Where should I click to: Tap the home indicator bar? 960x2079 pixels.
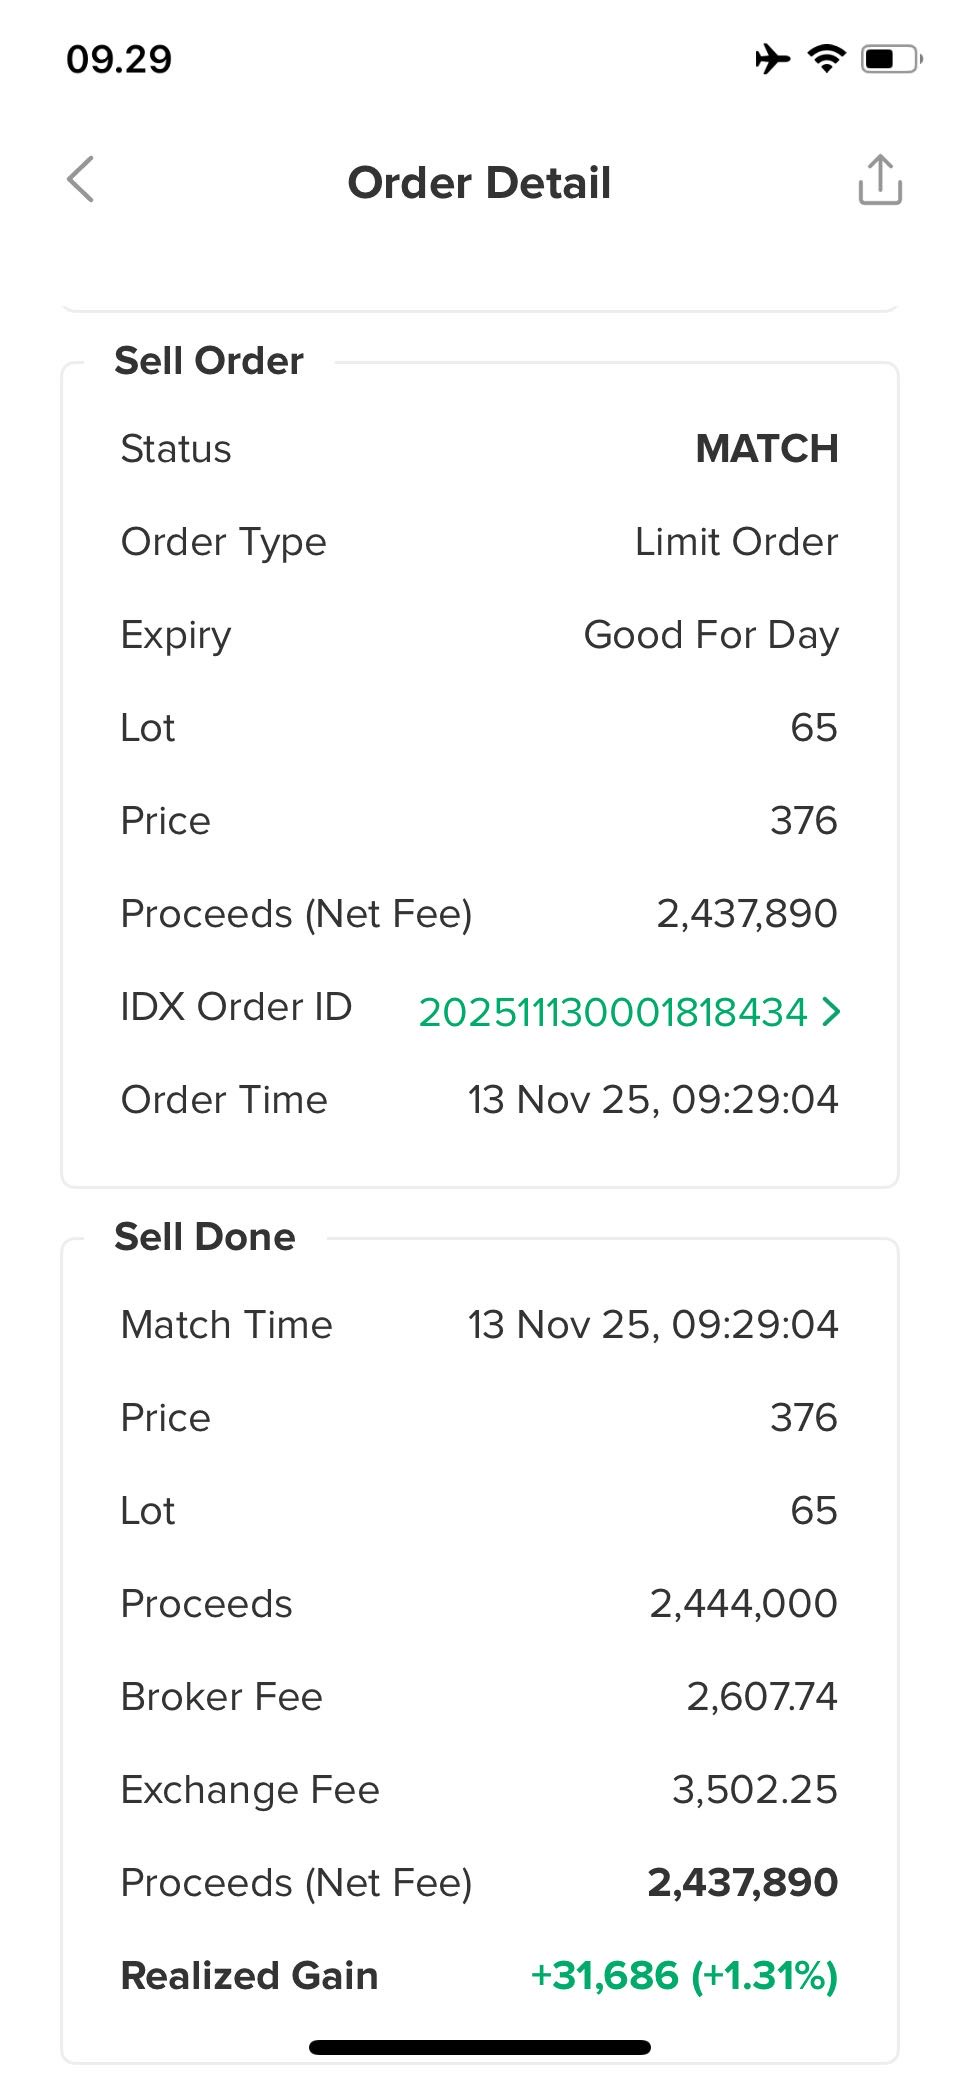pos(480,2047)
